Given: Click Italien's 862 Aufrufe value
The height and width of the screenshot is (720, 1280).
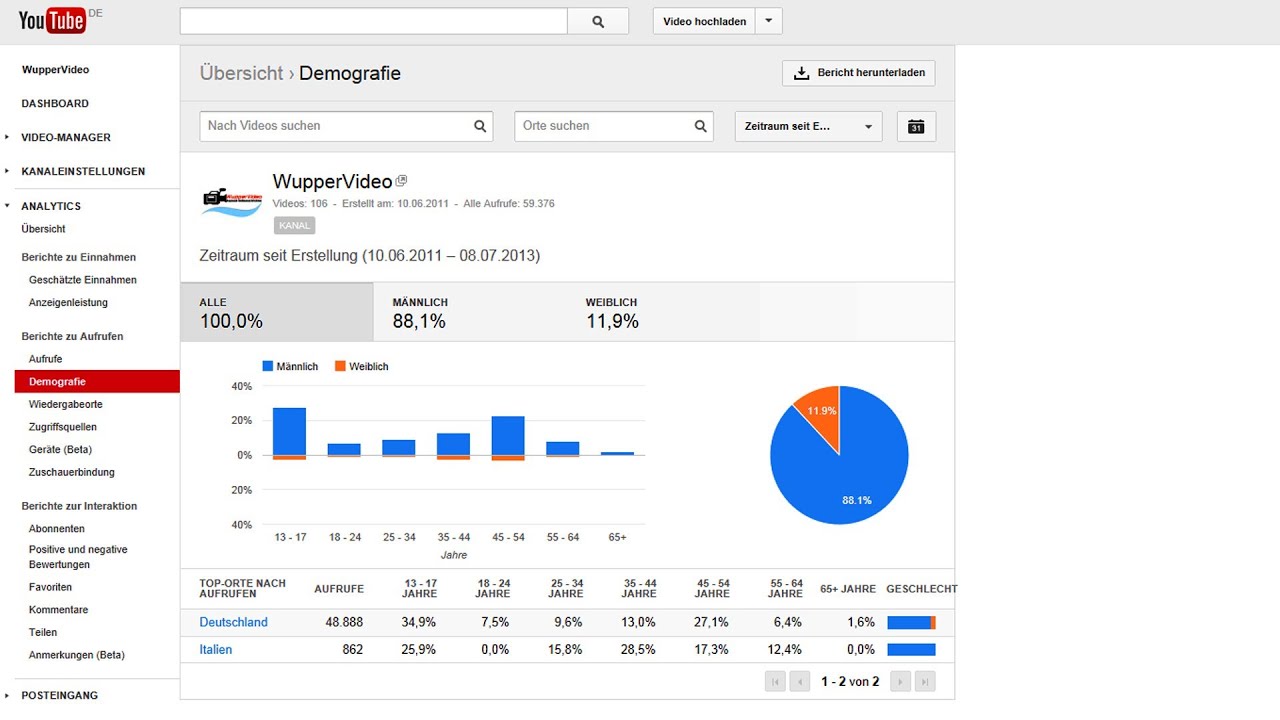Looking at the screenshot, I should [353, 650].
